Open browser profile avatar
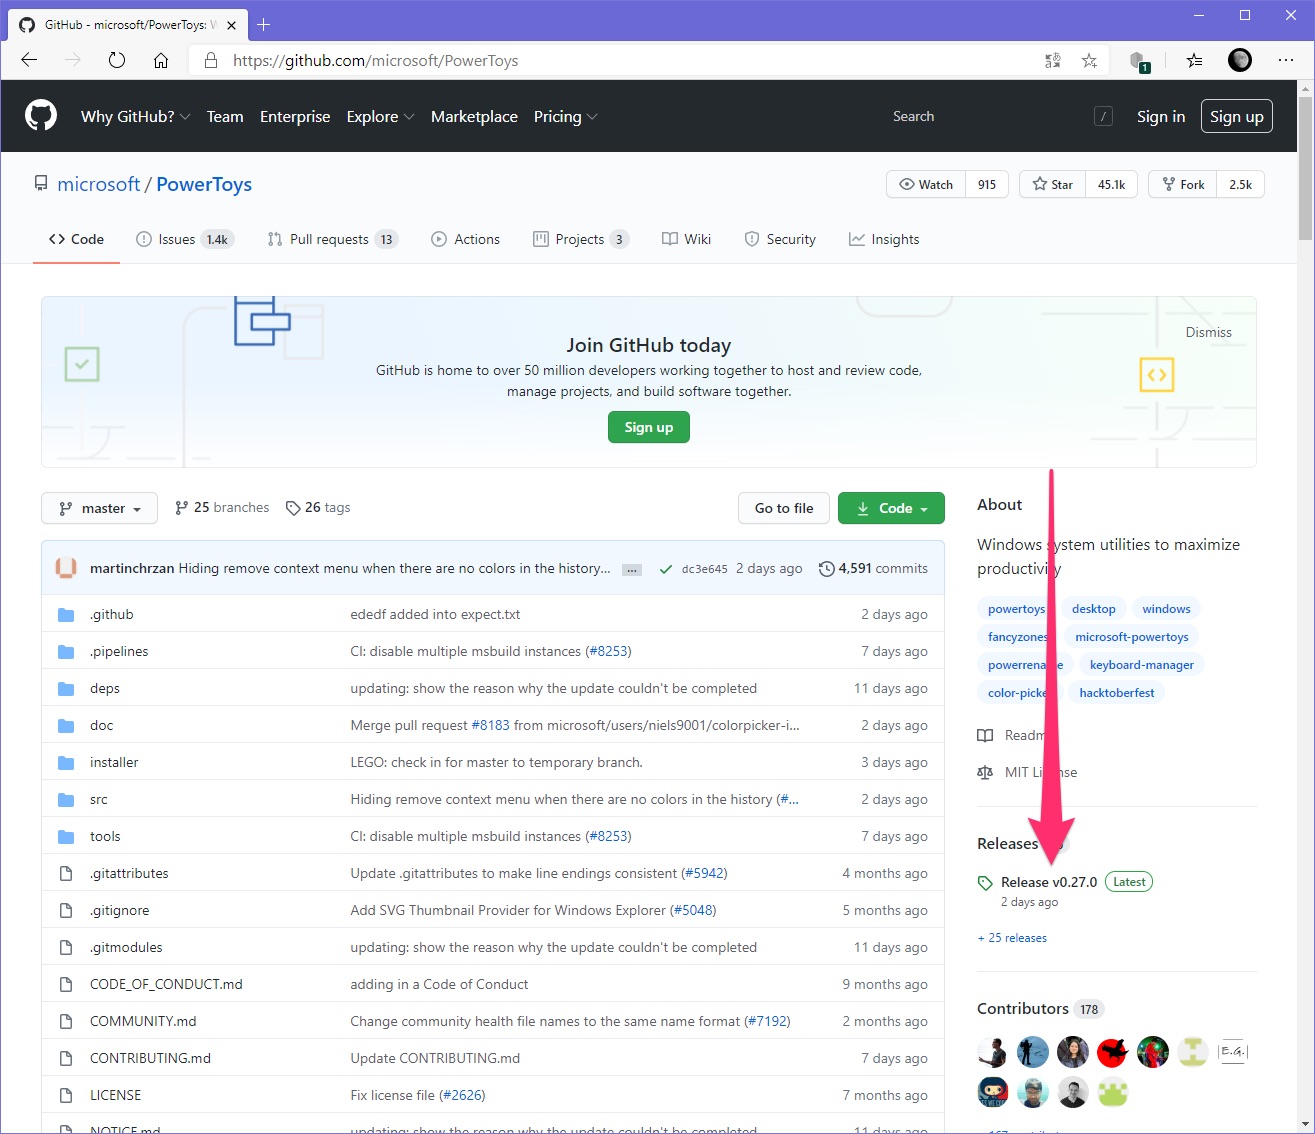The width and height of the screenshot is (1315, 1134). 1240,60
